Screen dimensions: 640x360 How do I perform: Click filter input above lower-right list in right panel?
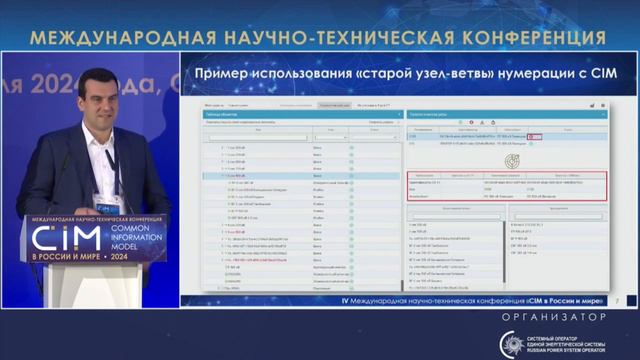click(558, 216)
